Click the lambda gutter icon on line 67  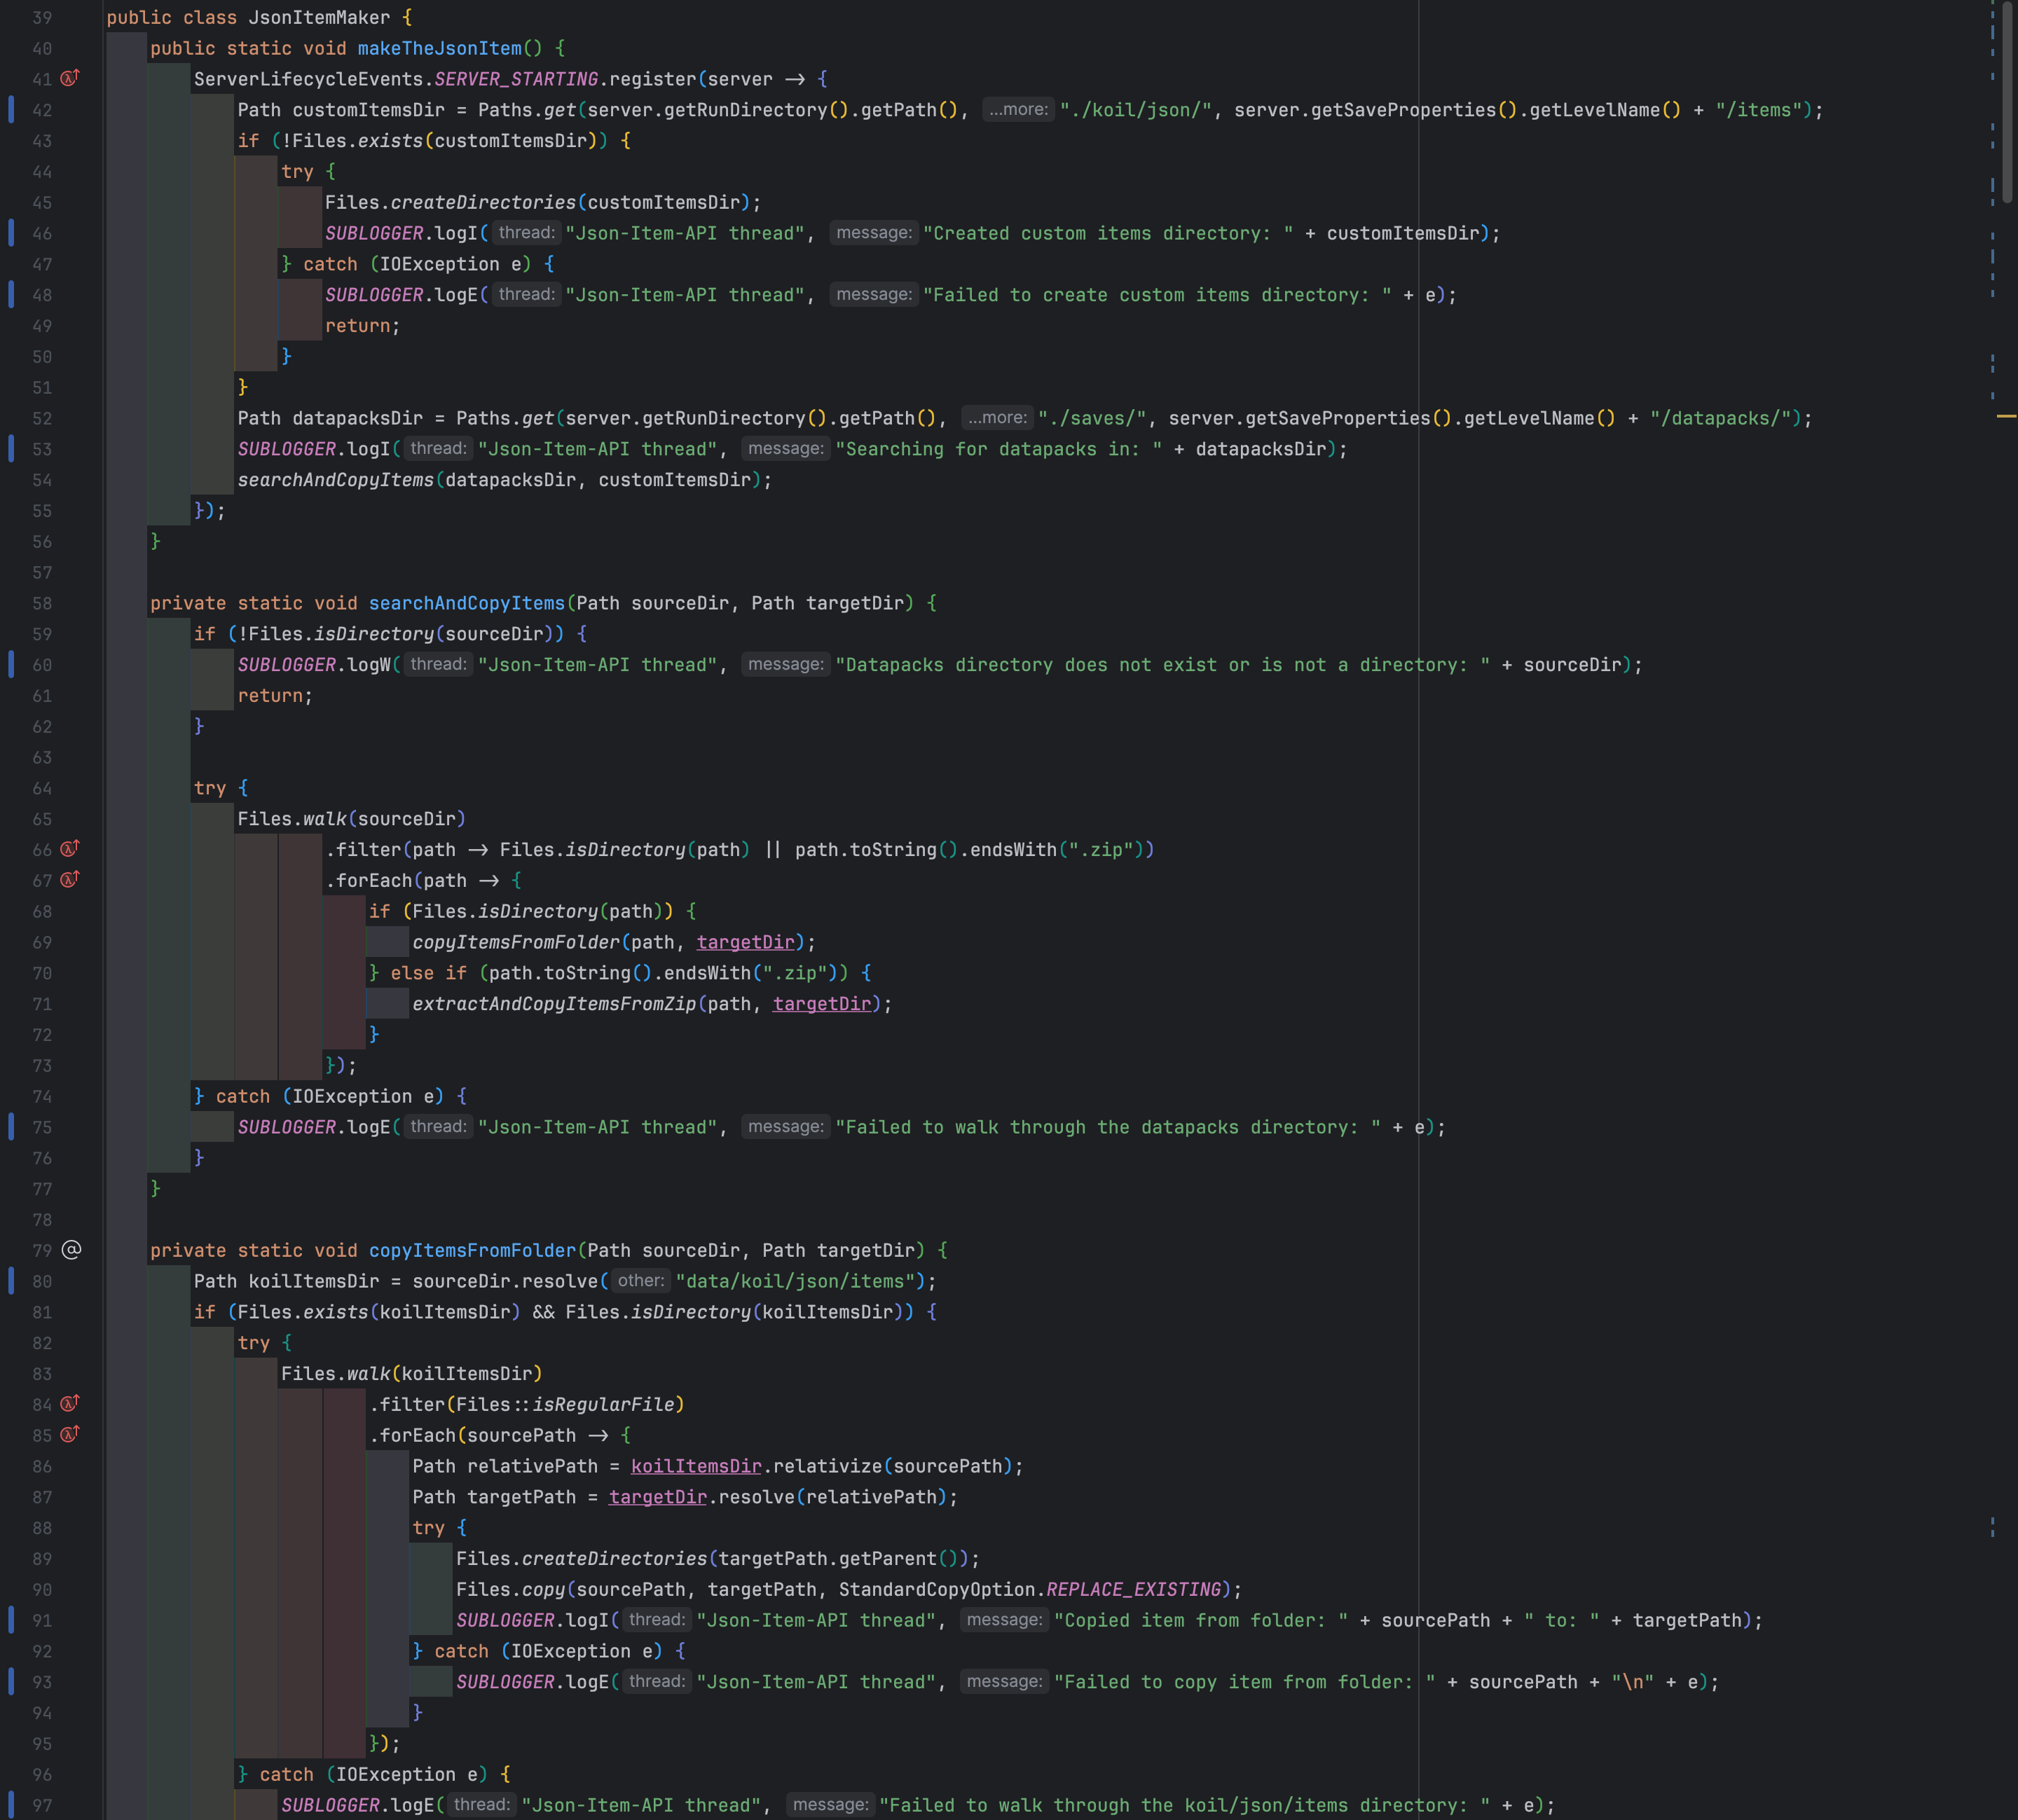coord(69,880)
